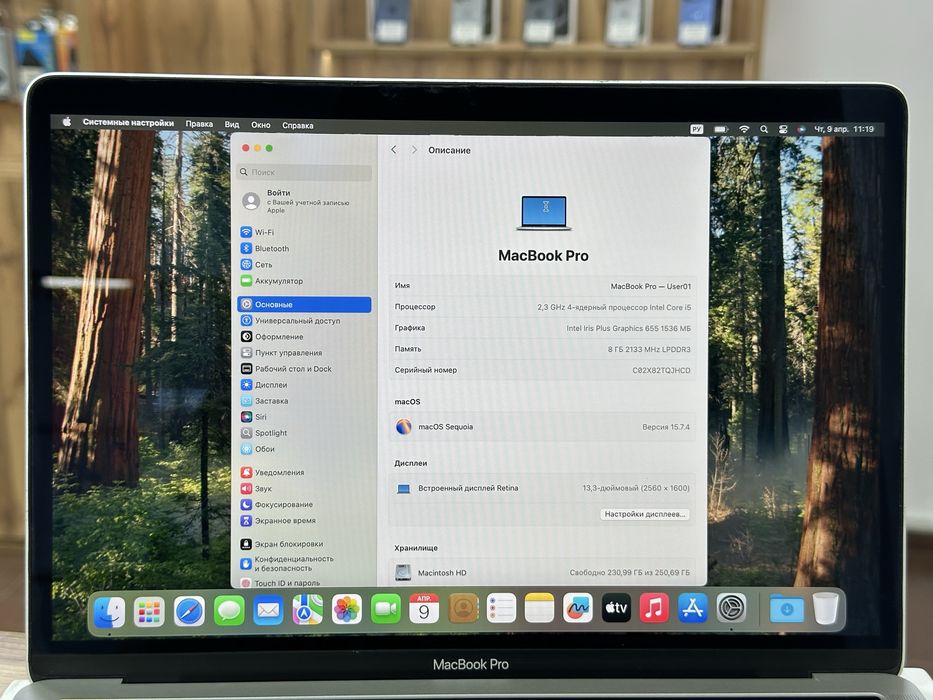Open Оформление appearance settings
933x700 pixels.
pyautogui.click(x=304, y=336)
